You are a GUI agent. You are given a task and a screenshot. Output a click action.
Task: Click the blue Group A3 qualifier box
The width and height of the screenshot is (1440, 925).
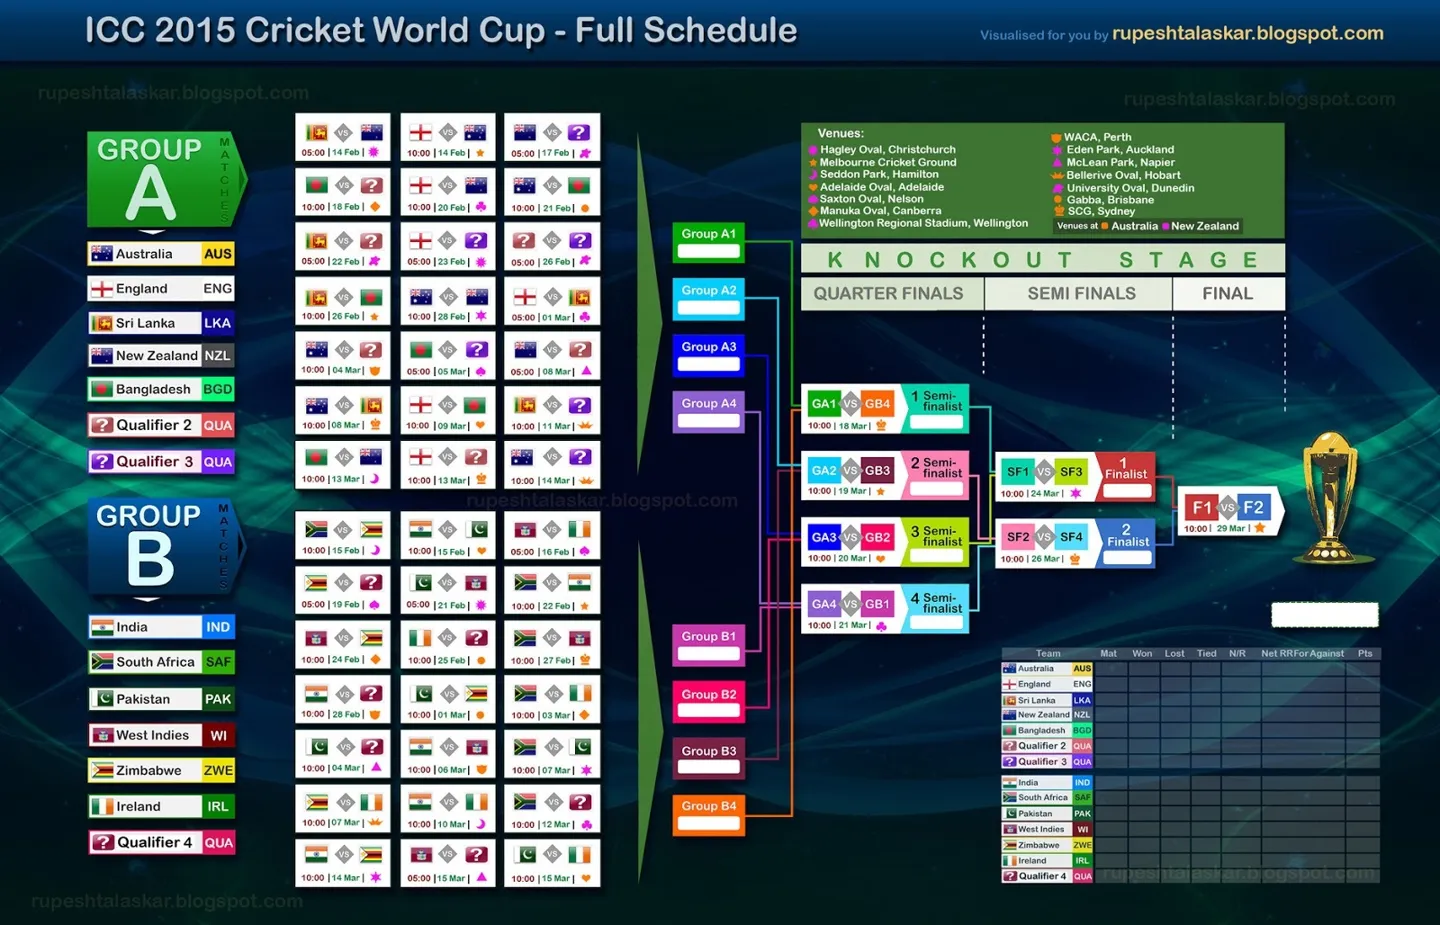point(708,355)
